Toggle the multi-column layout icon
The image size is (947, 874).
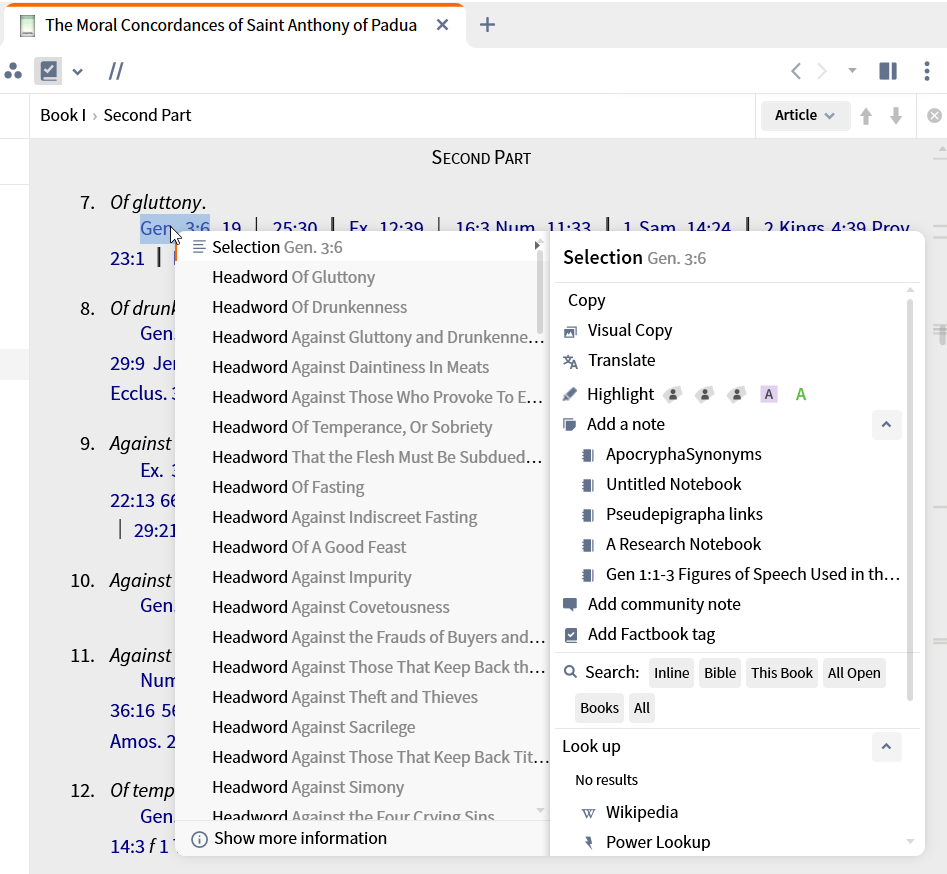[x=888, y=71]
